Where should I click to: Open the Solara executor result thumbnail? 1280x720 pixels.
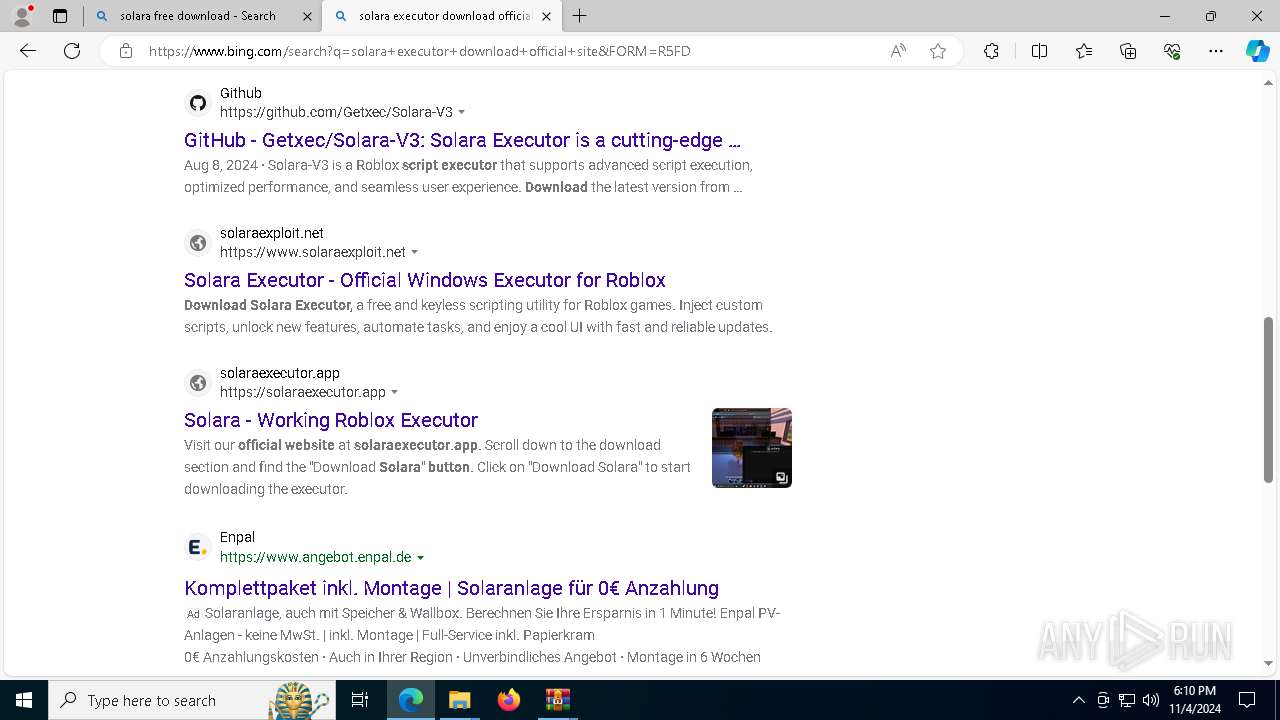pos(752,448)
